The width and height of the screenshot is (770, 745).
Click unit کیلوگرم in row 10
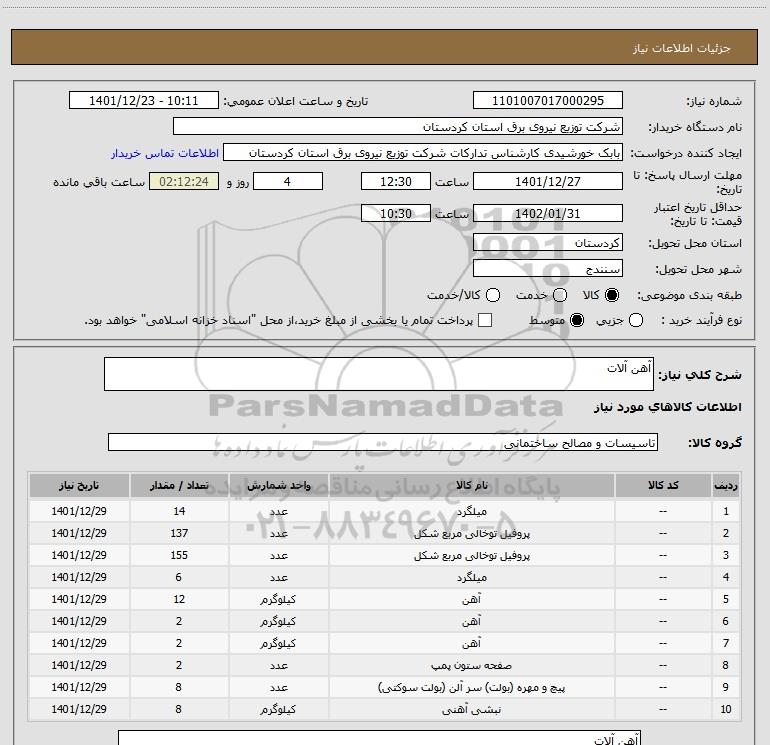tap(278, 709)
